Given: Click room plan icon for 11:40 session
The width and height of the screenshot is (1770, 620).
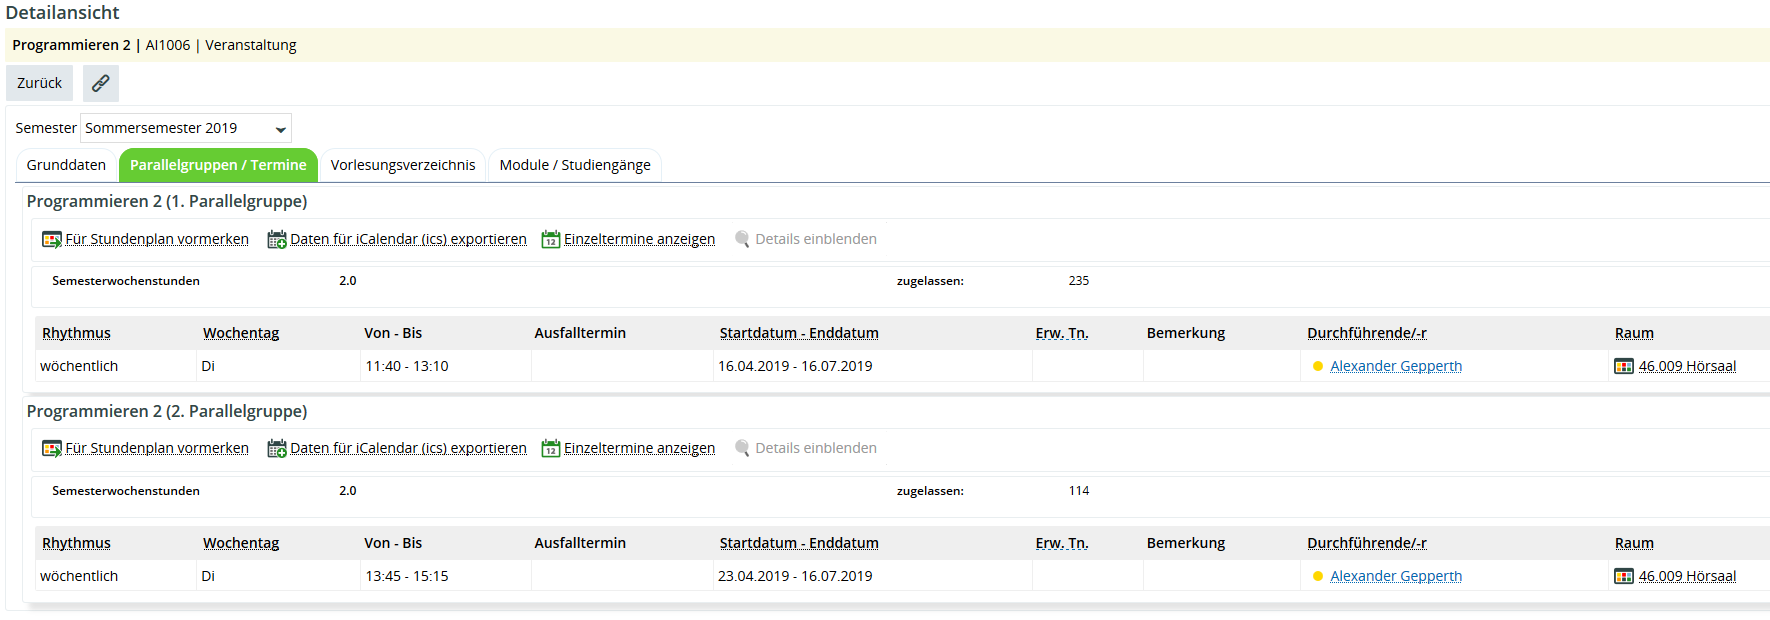Looking at the screenshot, I should coord(1624,366).
